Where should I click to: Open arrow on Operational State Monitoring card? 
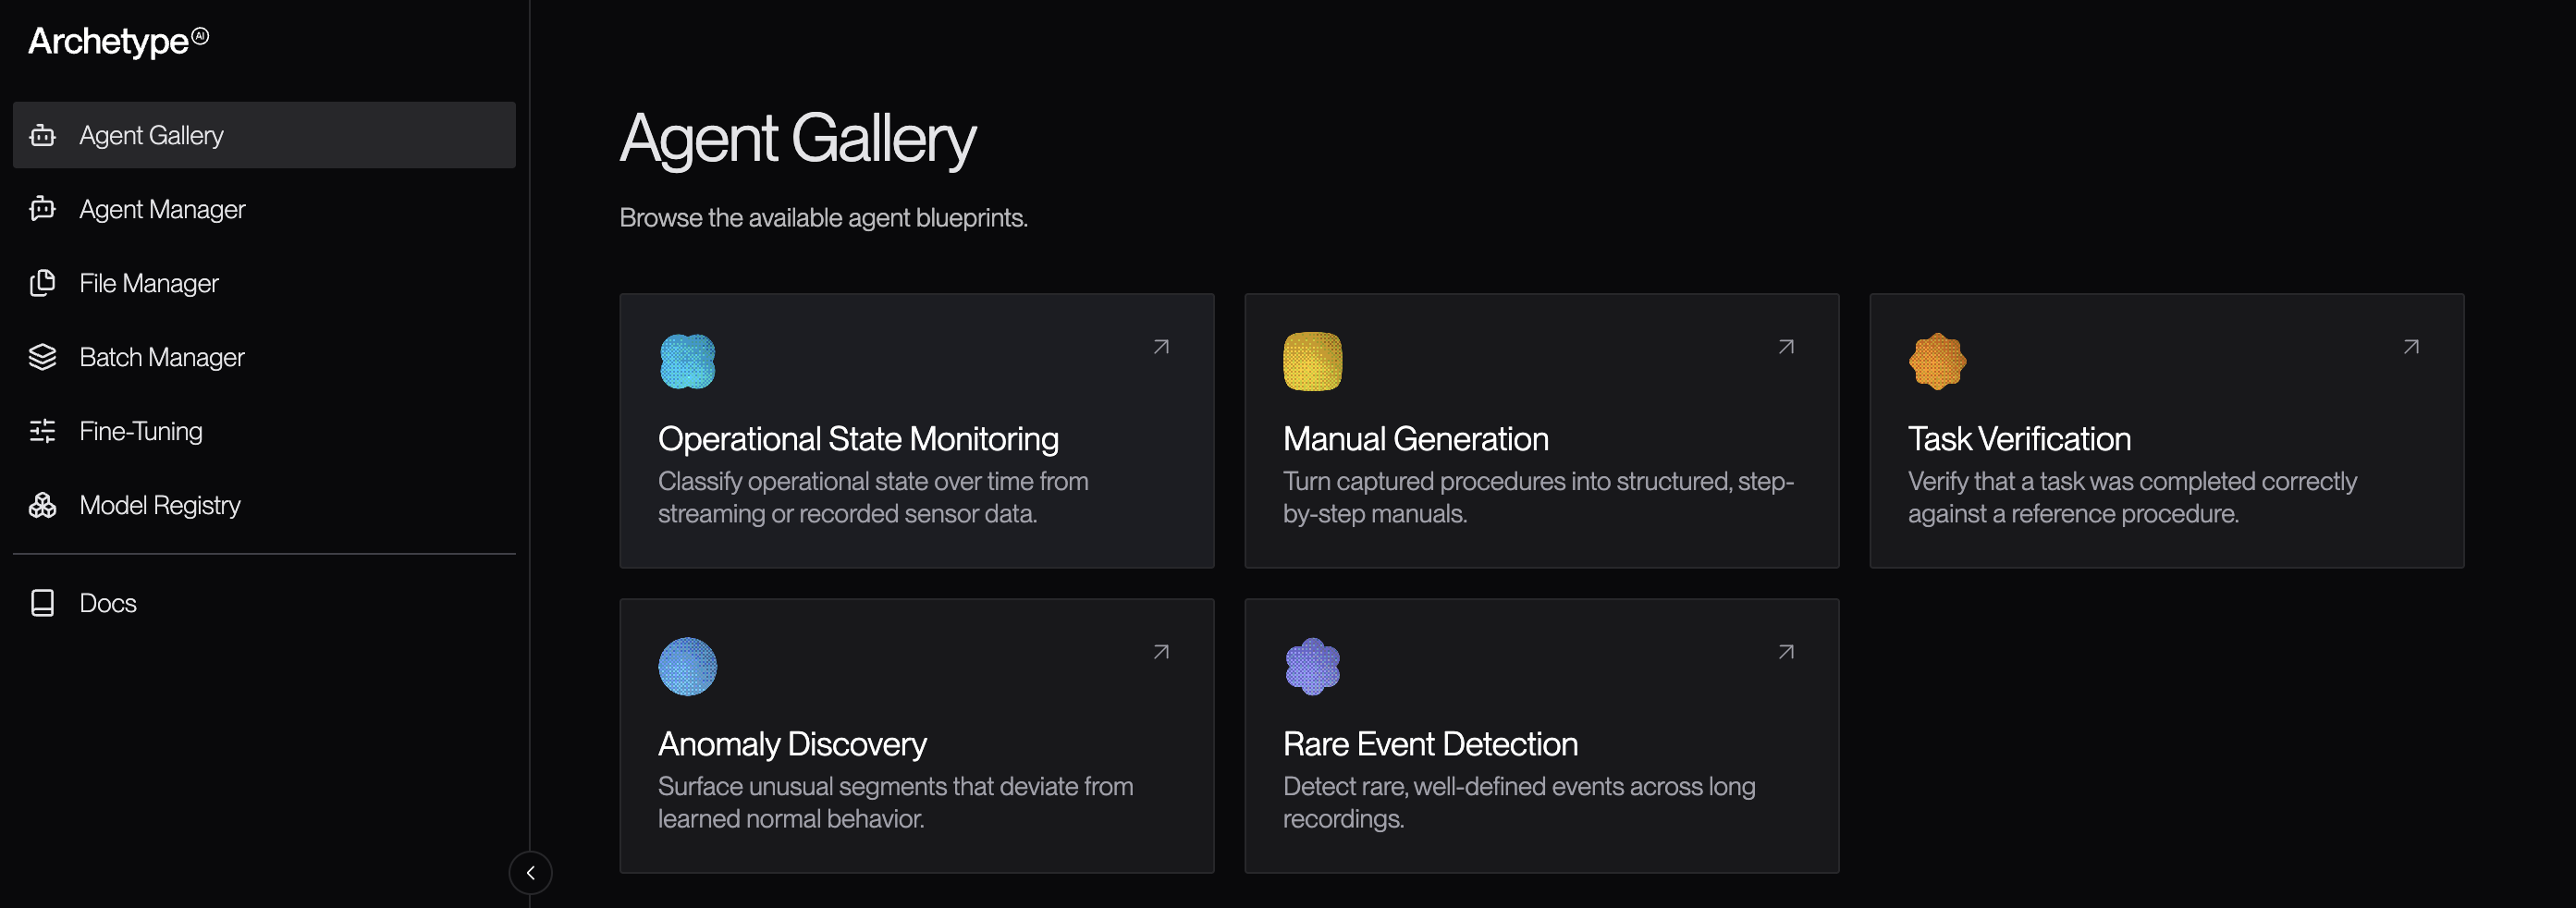1161,347
